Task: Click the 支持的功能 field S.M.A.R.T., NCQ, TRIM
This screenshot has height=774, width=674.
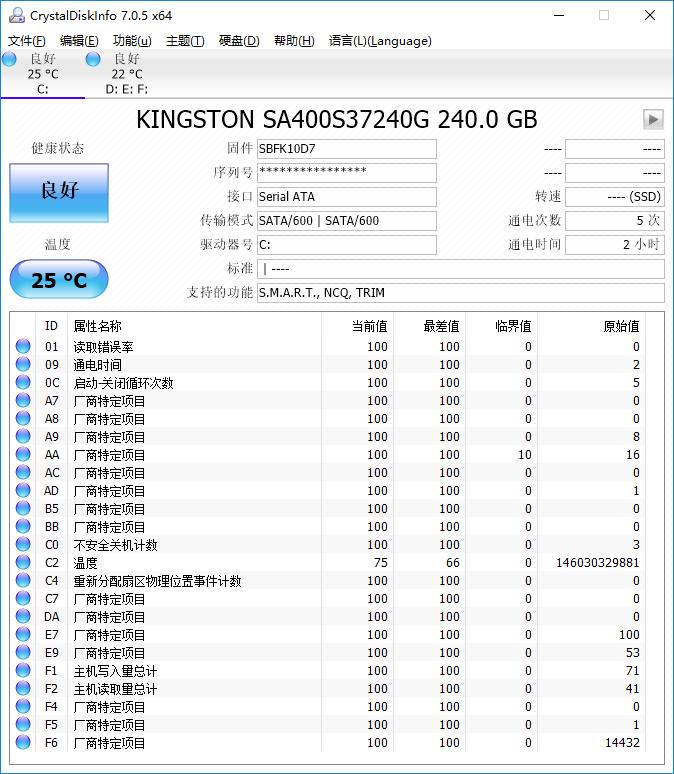Action: tap(461, 293)
